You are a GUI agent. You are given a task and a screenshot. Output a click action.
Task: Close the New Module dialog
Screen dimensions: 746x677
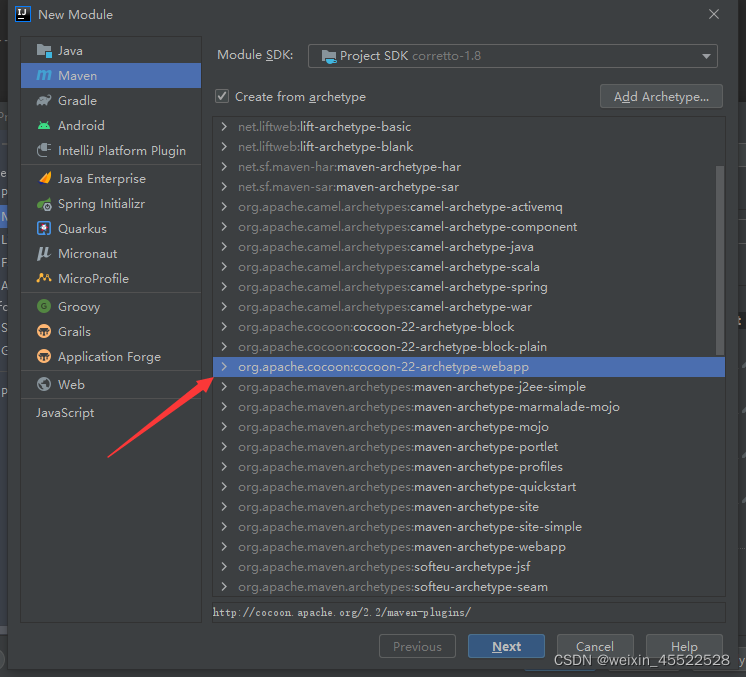(714, 14)
